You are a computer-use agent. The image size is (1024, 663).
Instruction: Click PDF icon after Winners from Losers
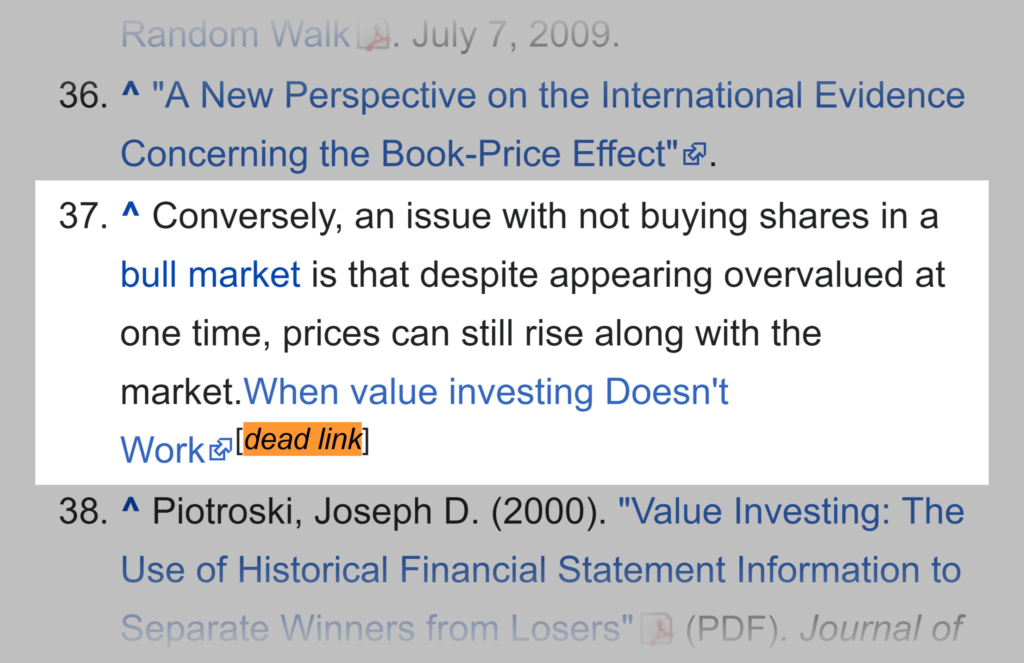(x=657, y=629)
